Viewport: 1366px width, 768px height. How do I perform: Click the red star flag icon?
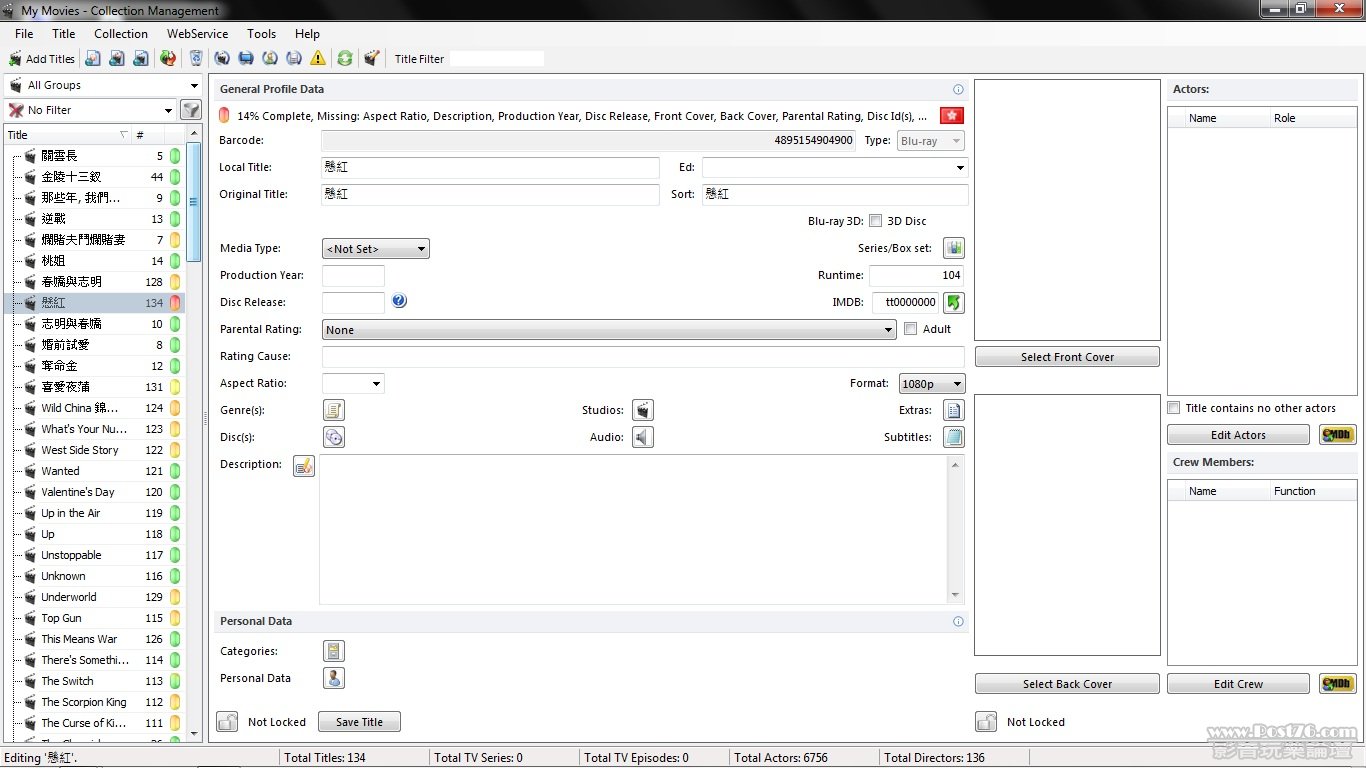(x=952, y=115)
